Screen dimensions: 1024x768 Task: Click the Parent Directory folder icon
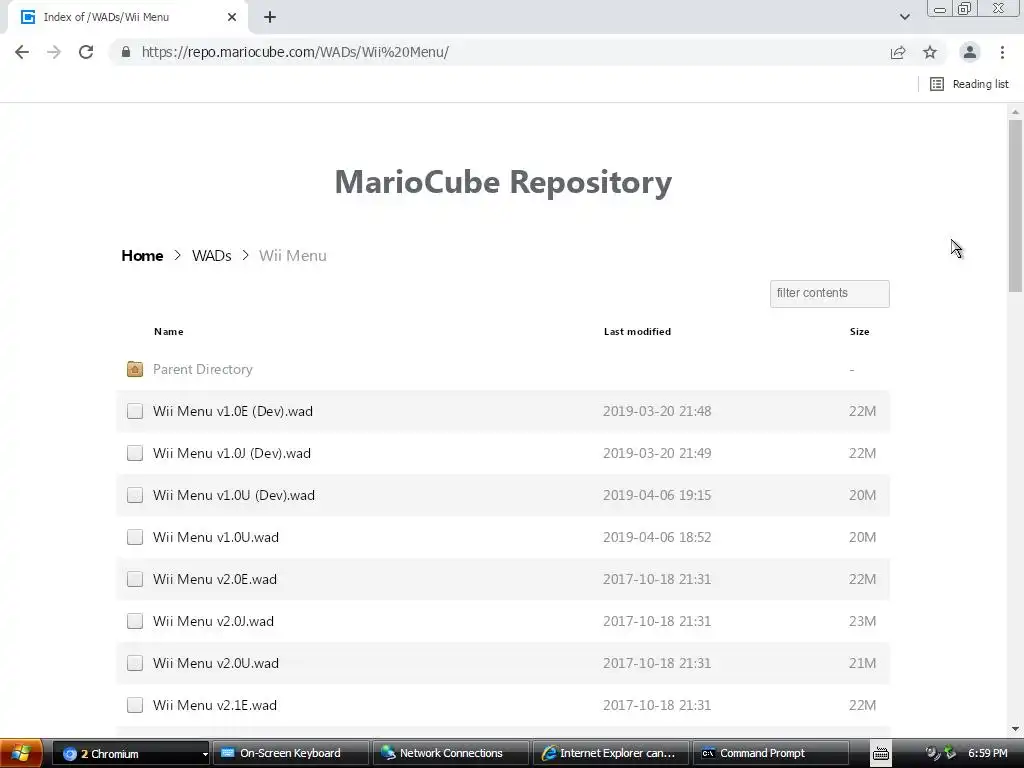(x=135, y=370)
